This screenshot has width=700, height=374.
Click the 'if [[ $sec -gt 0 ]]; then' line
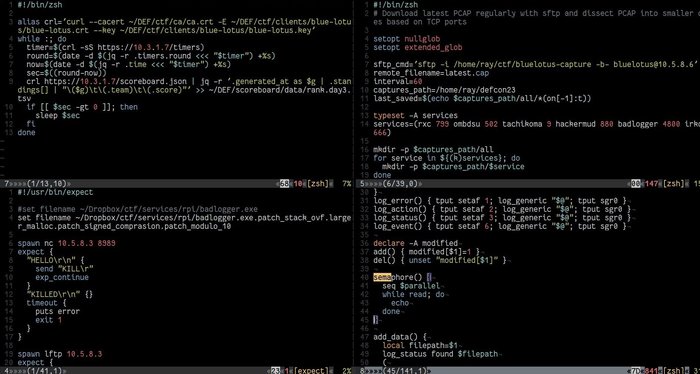(x=82, y=107)
